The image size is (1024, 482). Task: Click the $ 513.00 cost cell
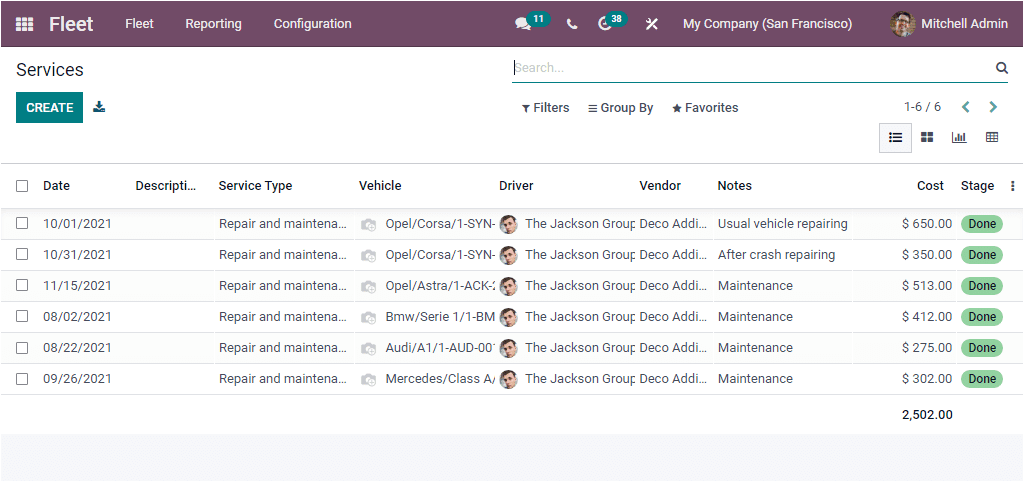click(x=927, y=286)
